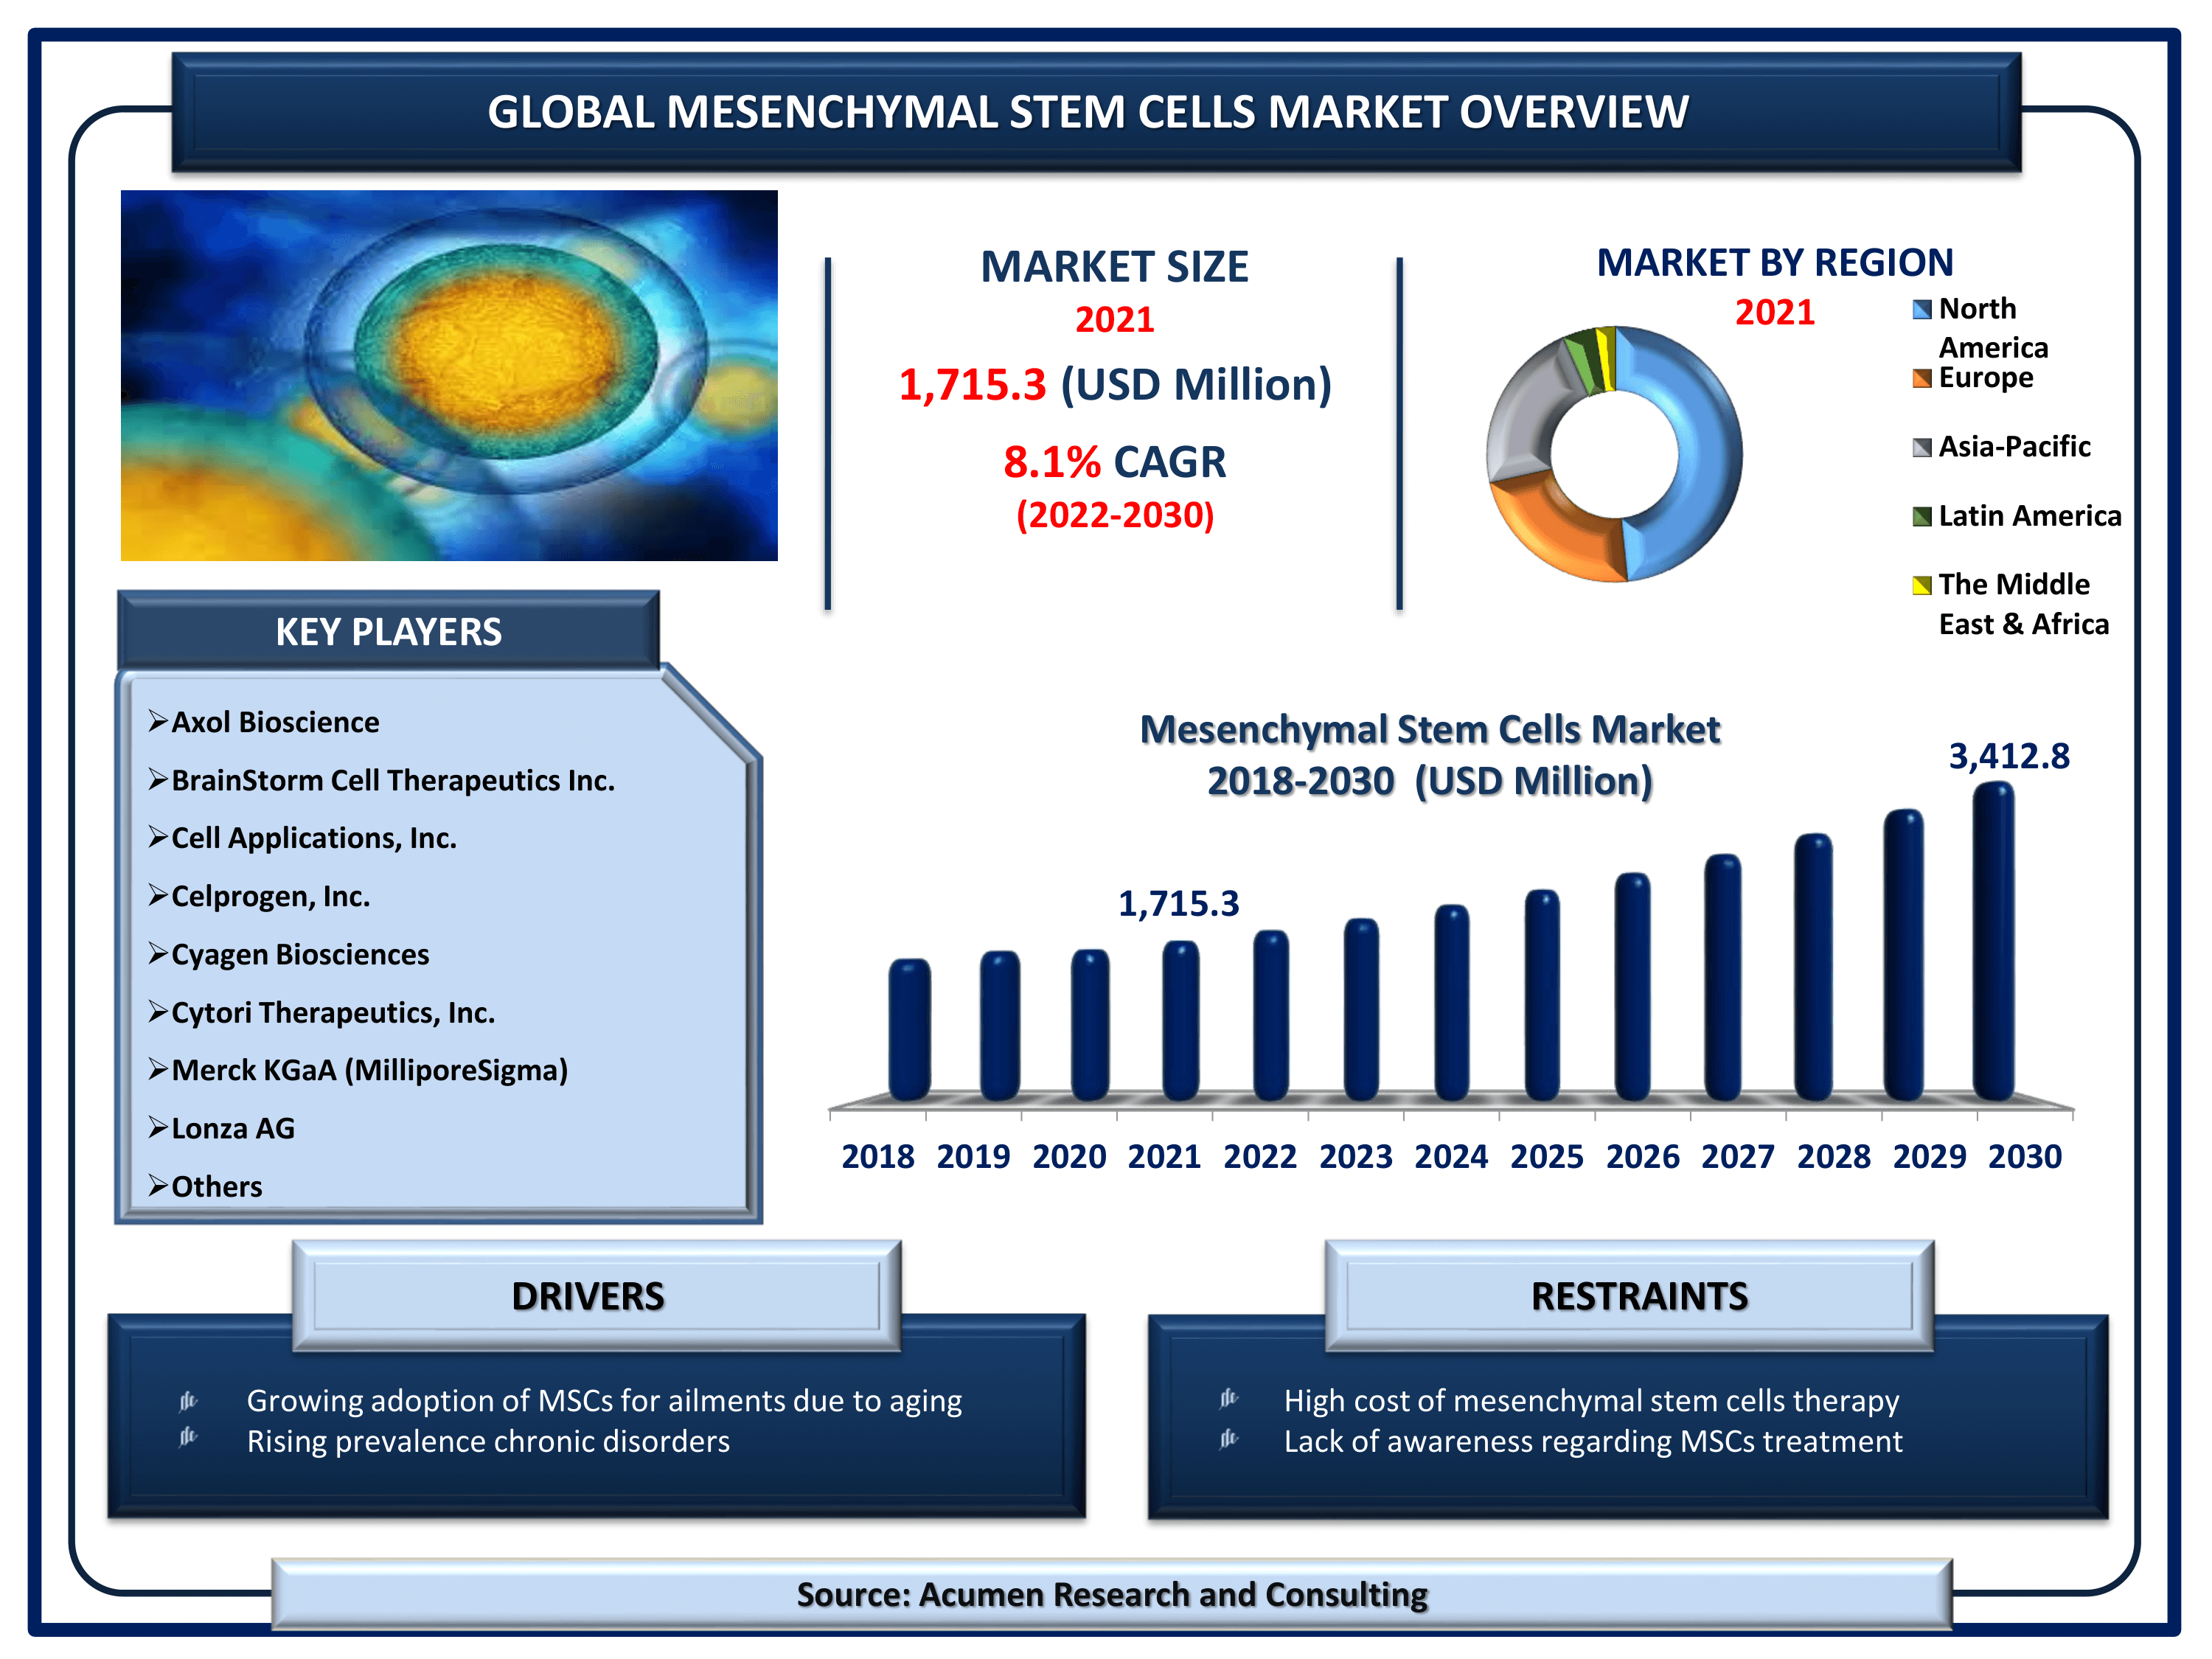
Task: Click the Latin America green legend swatch
Action: point(1921,516)
